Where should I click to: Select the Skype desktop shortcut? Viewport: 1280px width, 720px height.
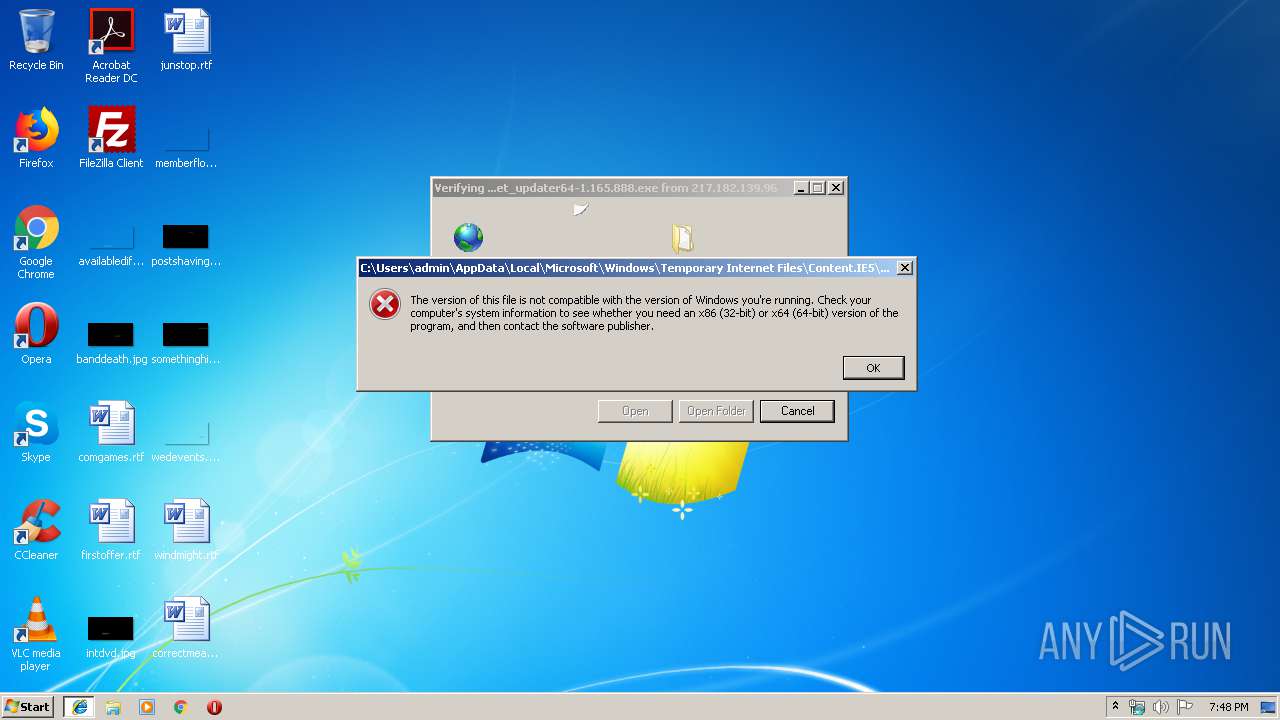coord(36,432)
